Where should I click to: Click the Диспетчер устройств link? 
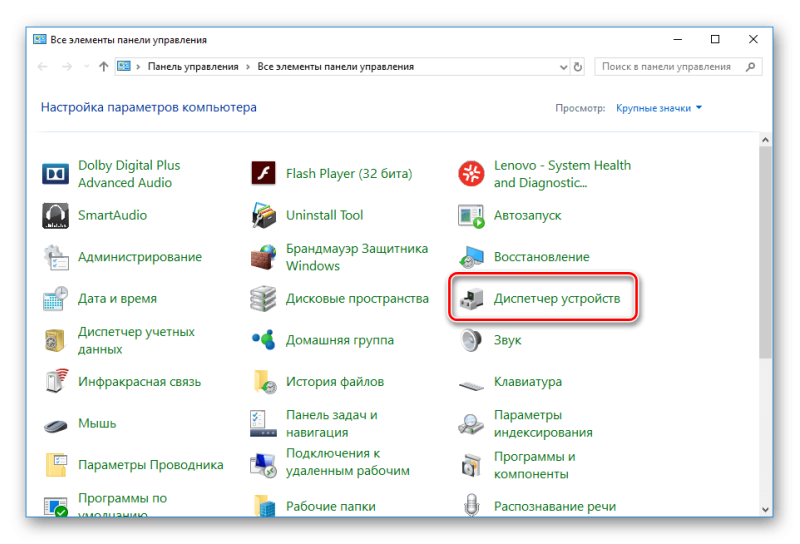(x=557, y=299)
